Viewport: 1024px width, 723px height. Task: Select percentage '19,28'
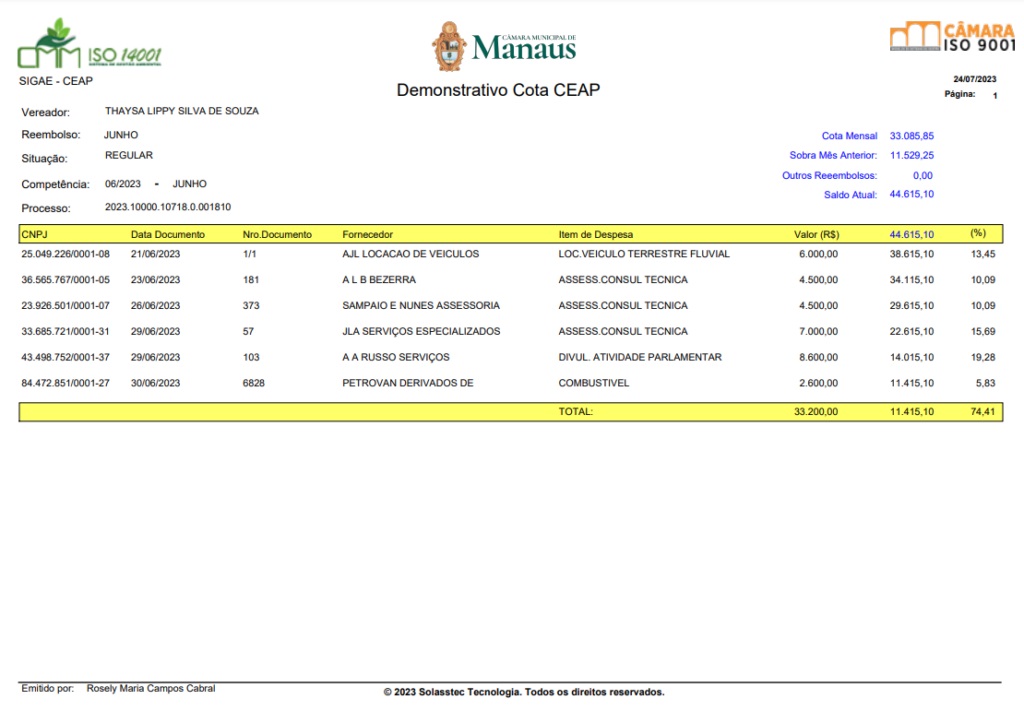tap(983, 357)
